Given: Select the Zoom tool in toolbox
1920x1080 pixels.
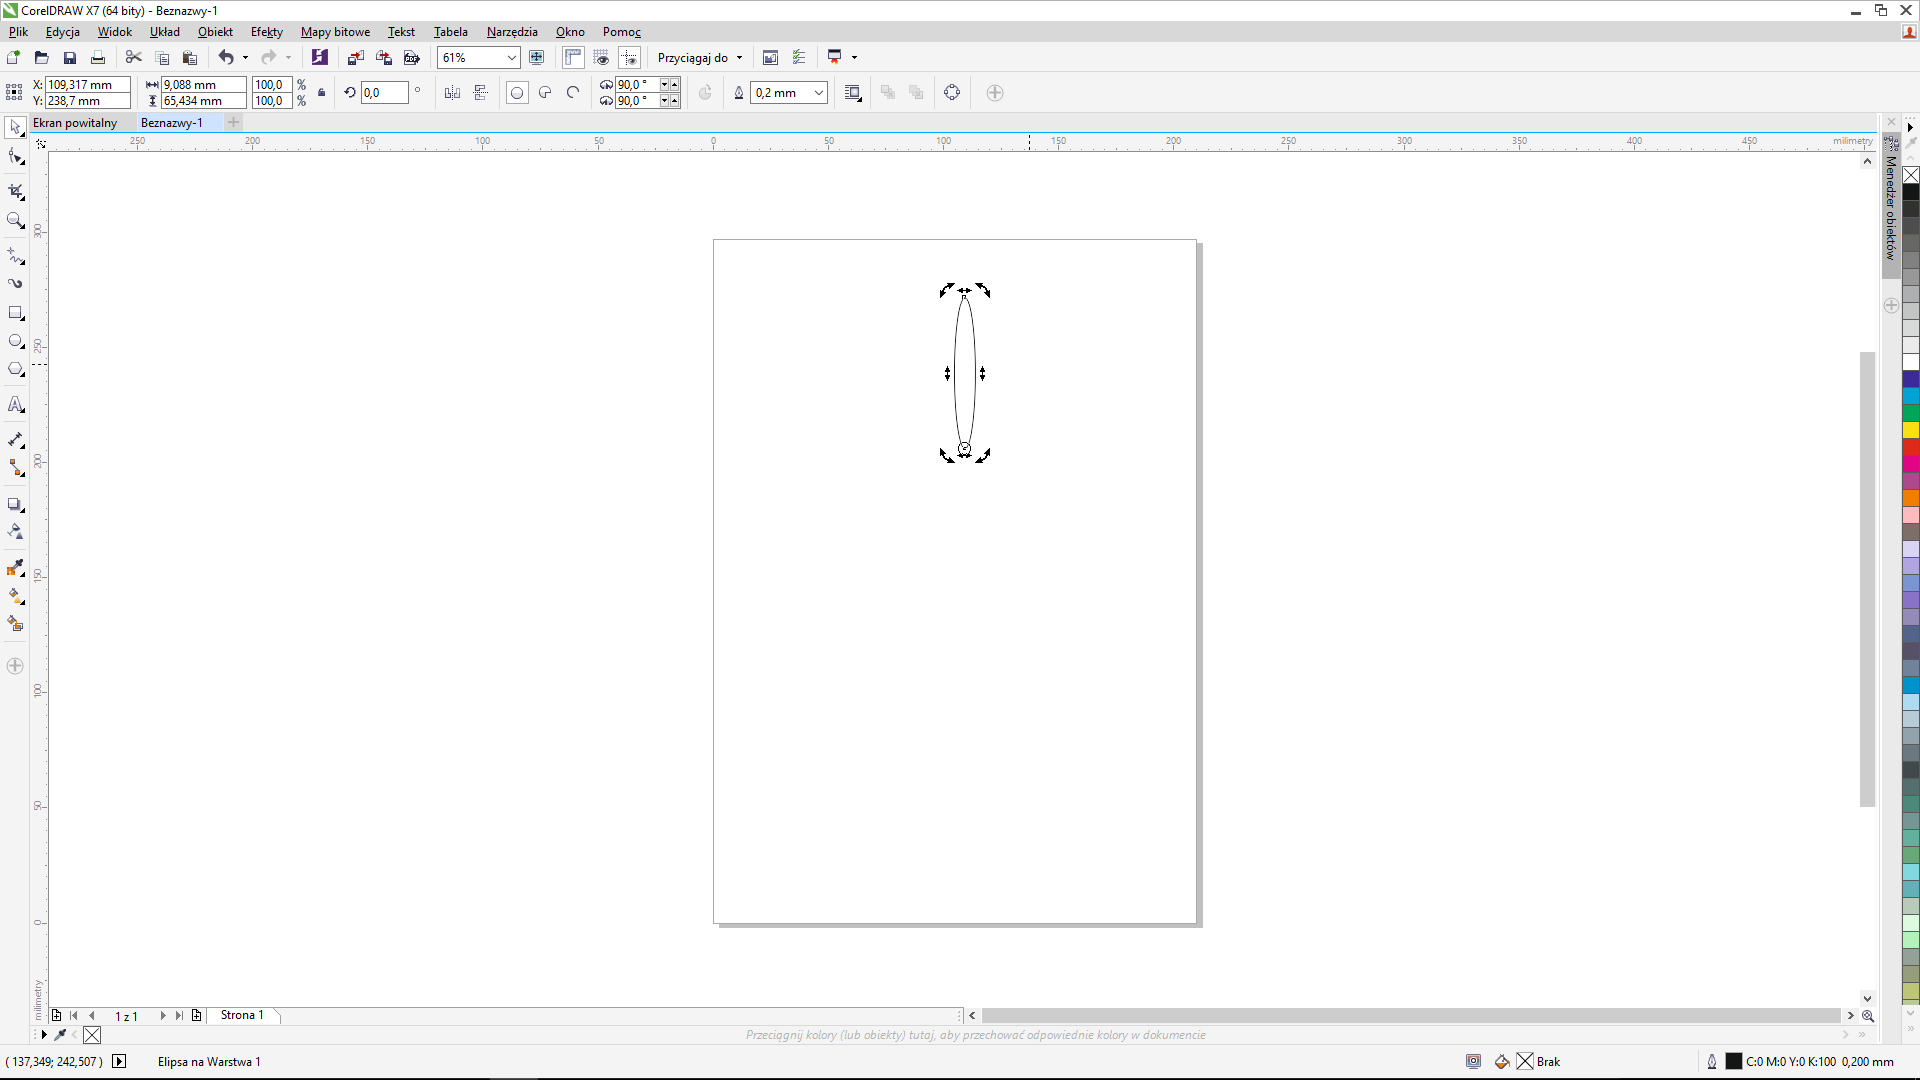Looking at the screenshot, I should click(15, 220).
